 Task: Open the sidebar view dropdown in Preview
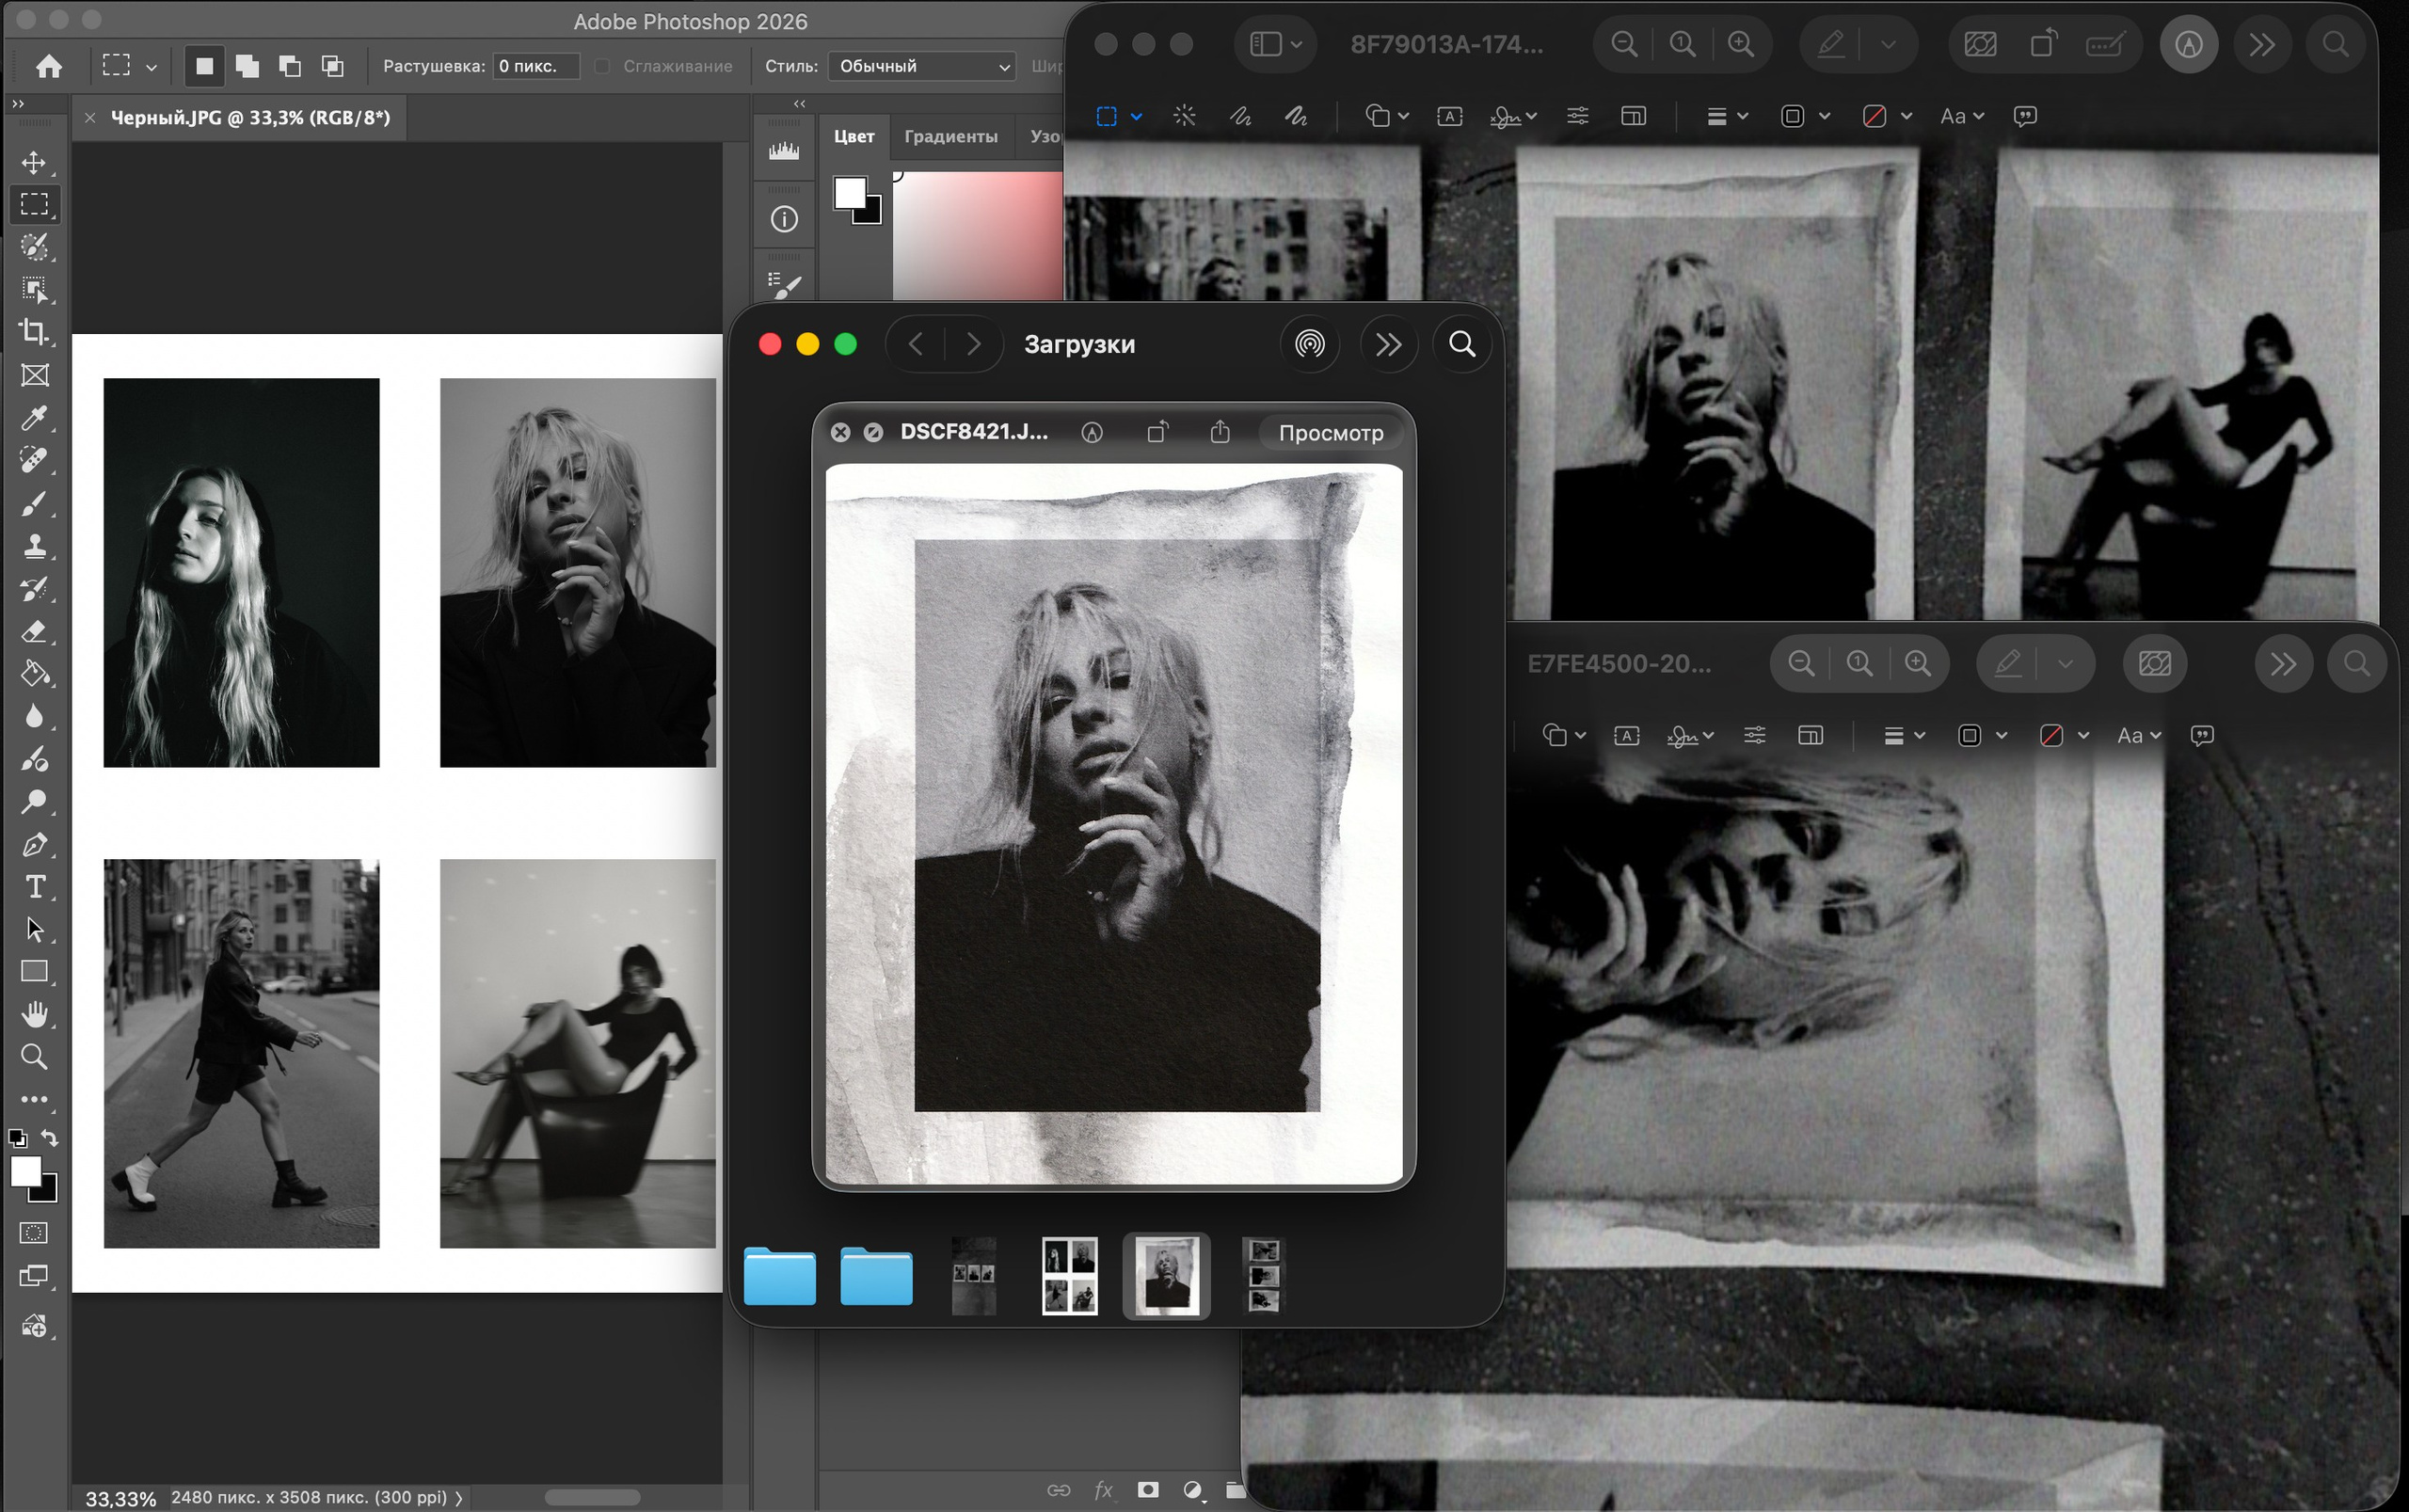click(1275, 45)
